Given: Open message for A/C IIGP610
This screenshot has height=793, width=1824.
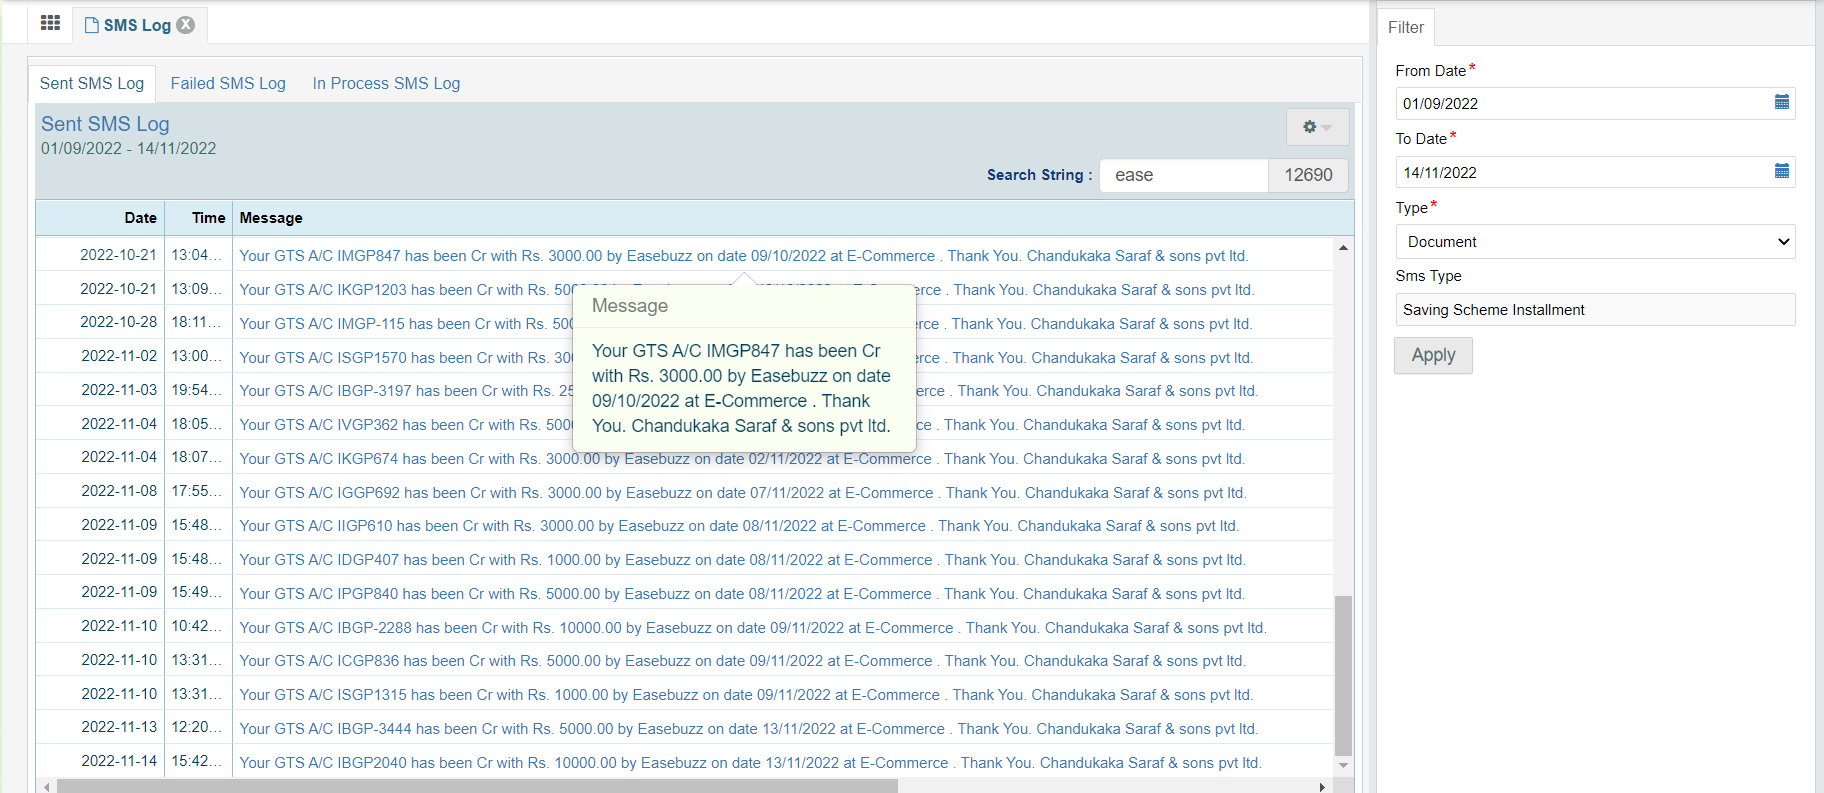Looking at the screenshot, I should [x=738, y=526].
